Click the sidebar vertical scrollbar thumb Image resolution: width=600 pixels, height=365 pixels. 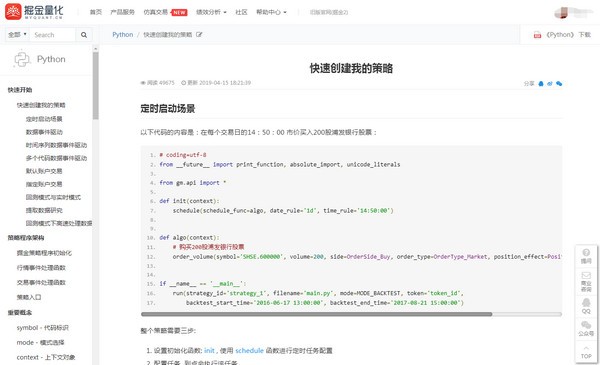pos(96,86)
